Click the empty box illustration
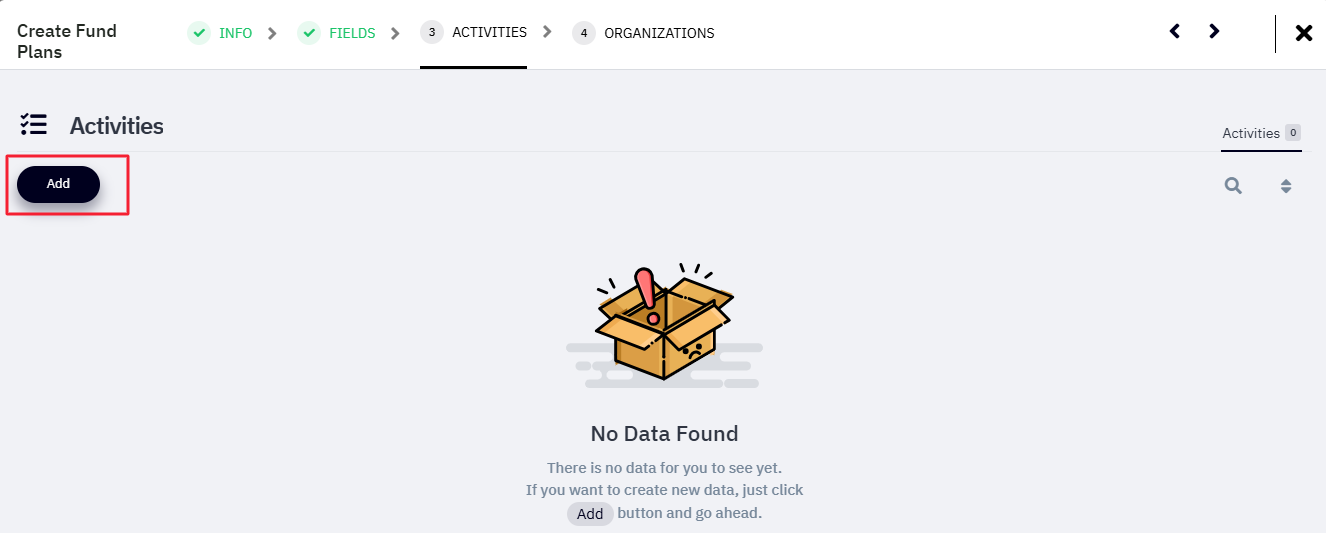Viewport: 1326px width, 533px height. (664, 323)
